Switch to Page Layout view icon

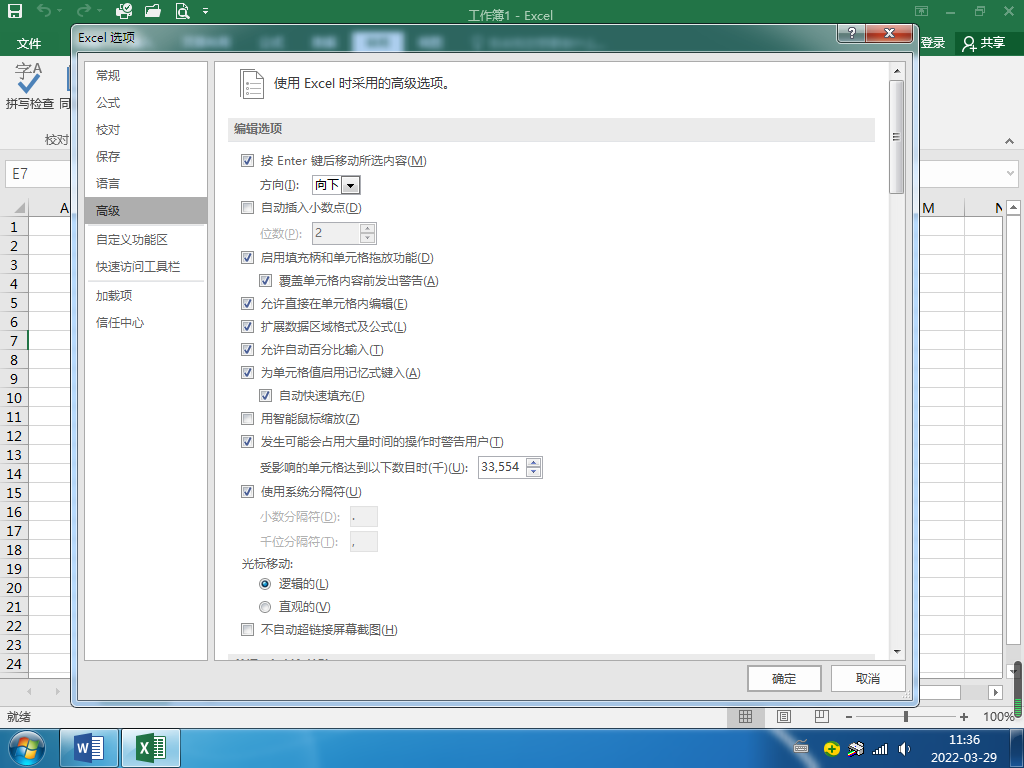(x=784, y=716)
